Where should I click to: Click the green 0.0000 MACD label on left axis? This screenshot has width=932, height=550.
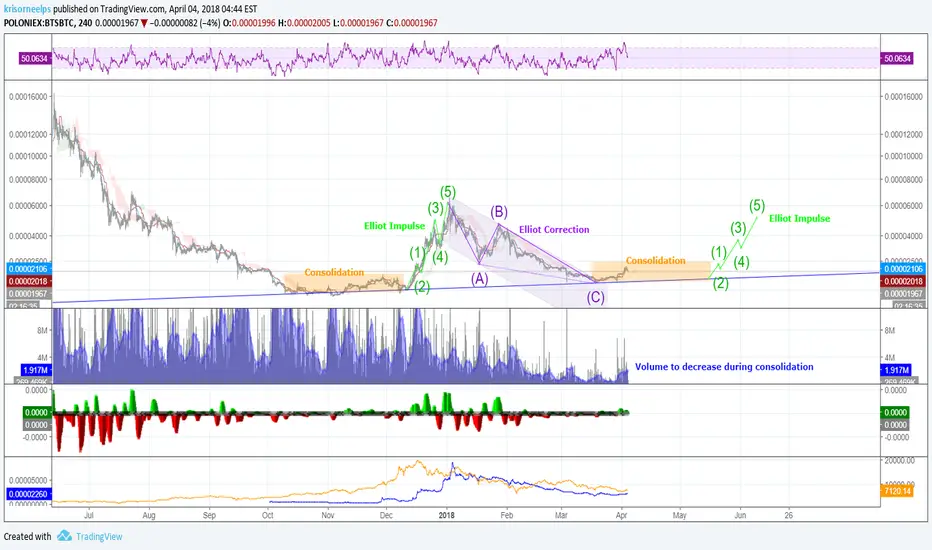pos(36,412)
